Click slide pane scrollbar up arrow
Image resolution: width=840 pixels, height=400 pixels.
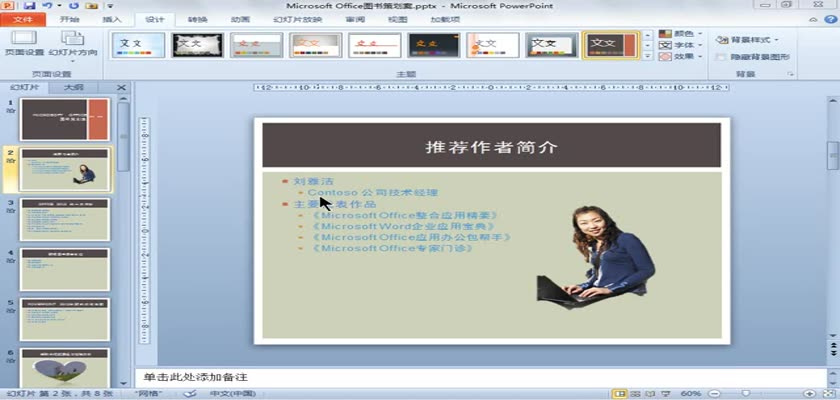[123, 99]
